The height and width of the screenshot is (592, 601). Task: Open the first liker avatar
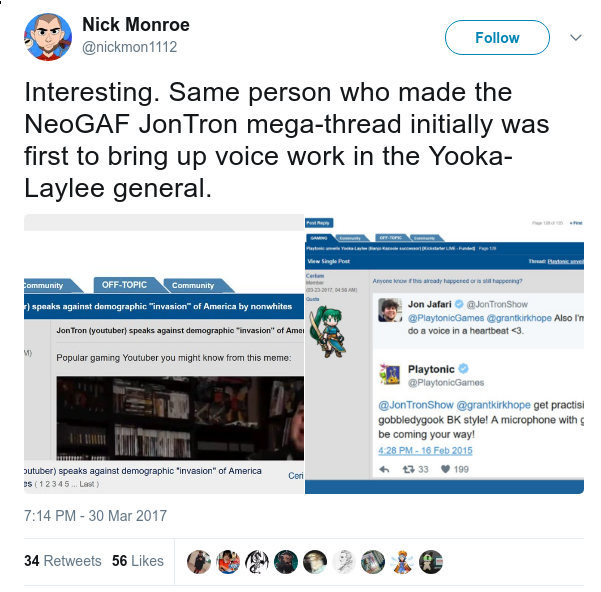tap(199, 562)
